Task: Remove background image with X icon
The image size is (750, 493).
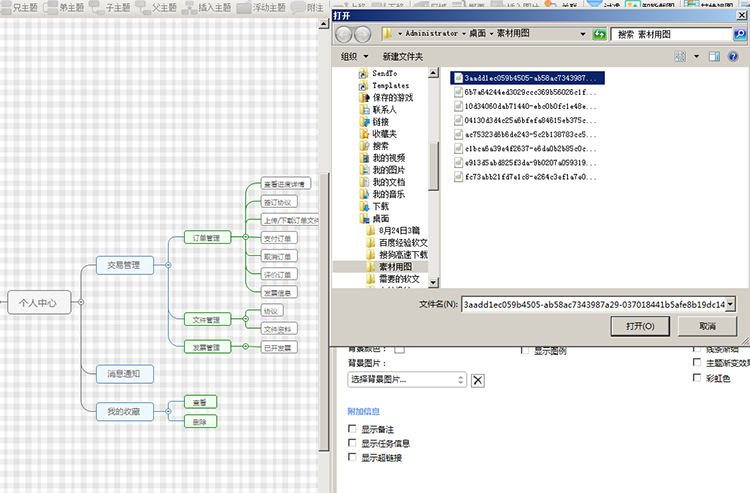Action: [478, 380]
